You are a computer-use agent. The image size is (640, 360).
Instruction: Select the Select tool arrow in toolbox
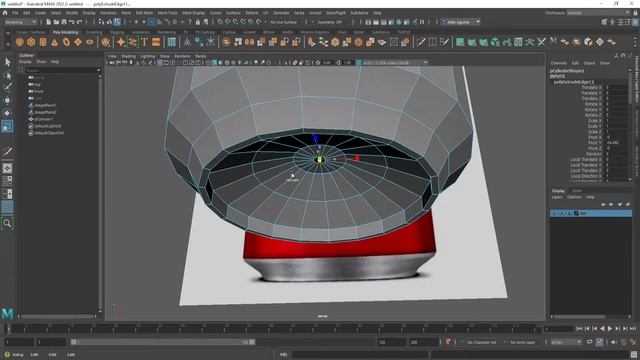[7, 62]
